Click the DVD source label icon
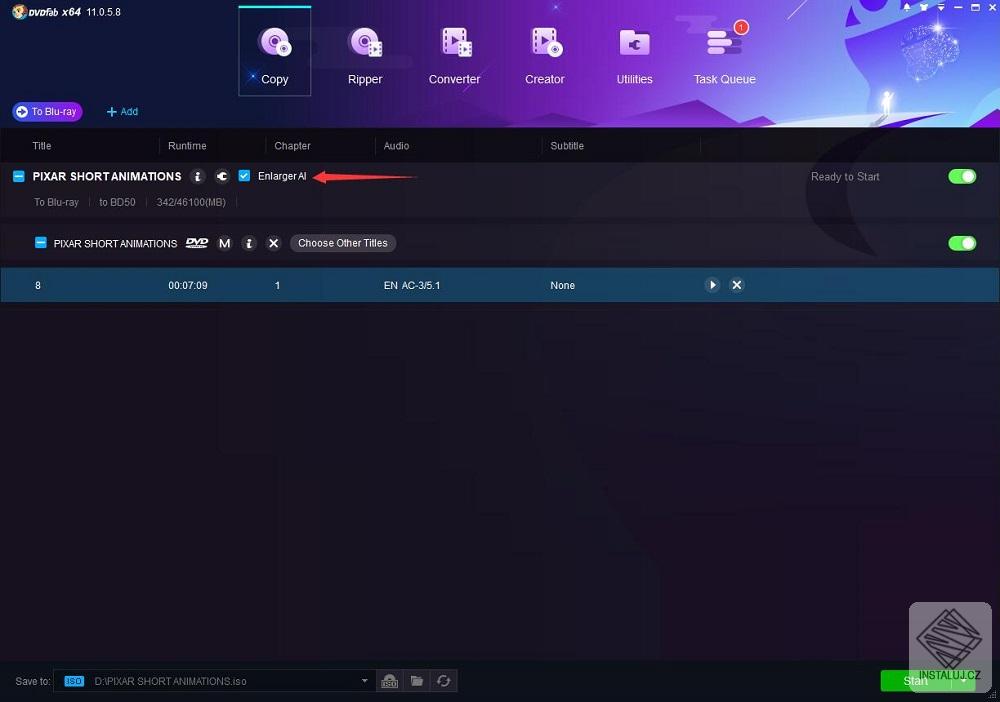 pos(196,242)
